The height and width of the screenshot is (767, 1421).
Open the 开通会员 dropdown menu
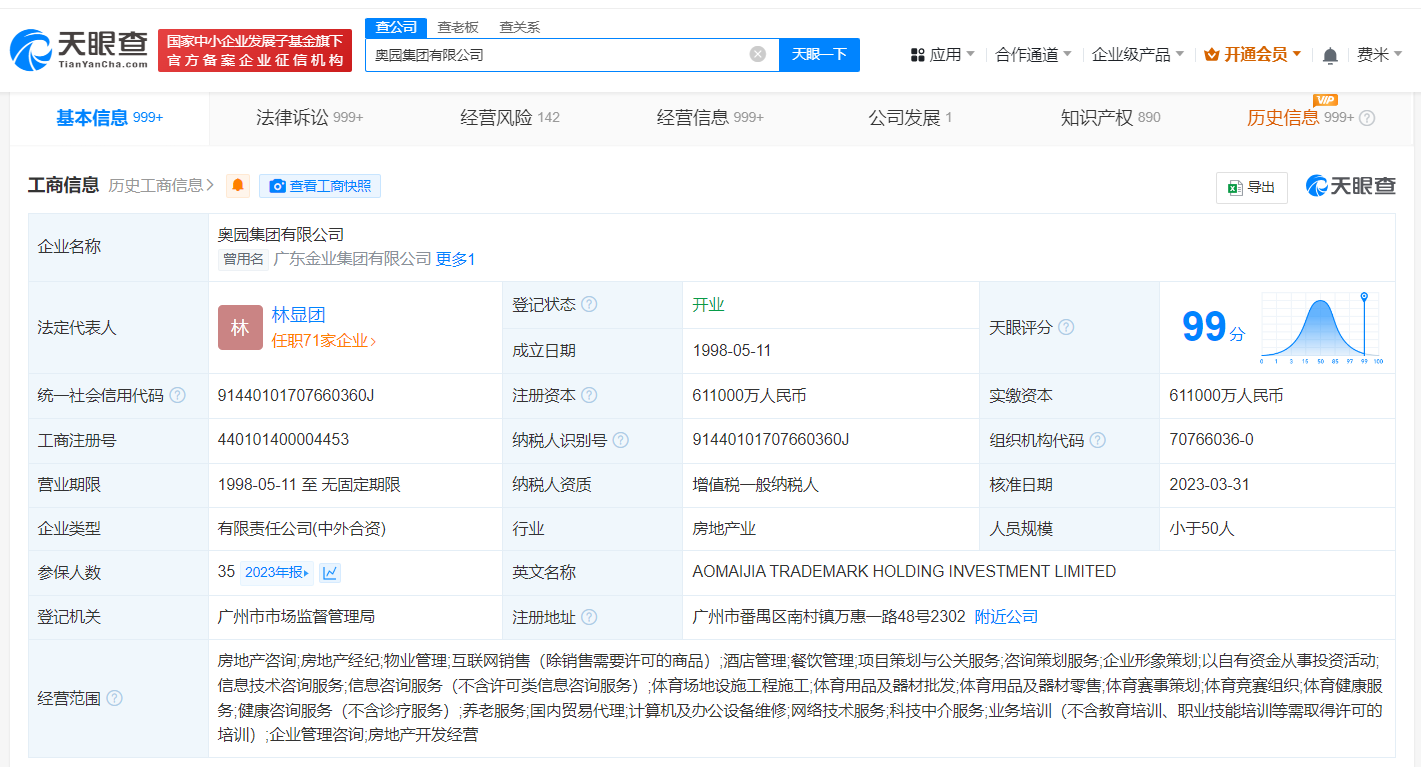1258,55
